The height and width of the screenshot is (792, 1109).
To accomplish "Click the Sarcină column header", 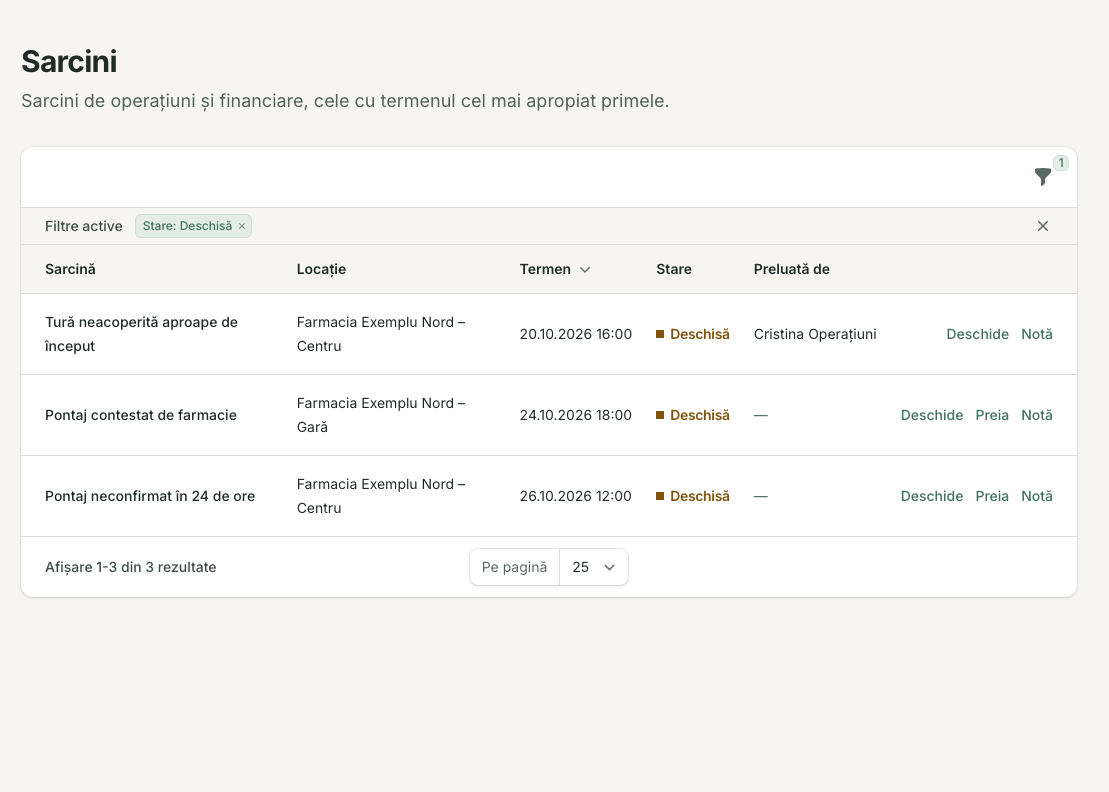I will 70,269.
